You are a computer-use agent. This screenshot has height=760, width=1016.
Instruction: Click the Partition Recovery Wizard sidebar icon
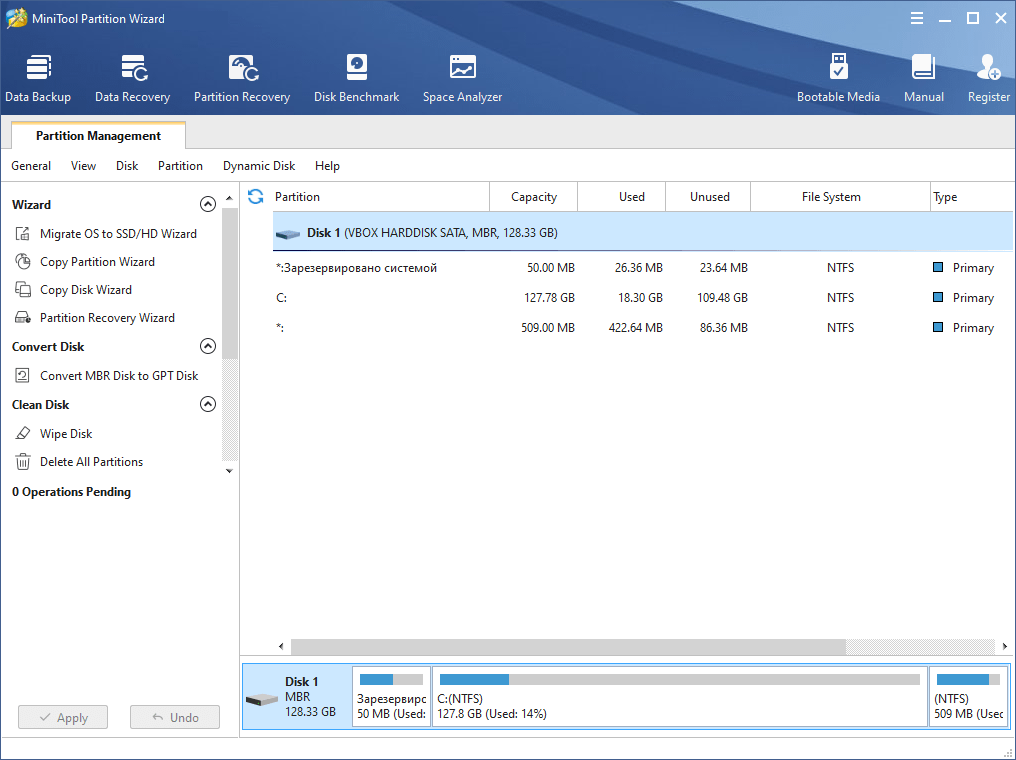23,317
